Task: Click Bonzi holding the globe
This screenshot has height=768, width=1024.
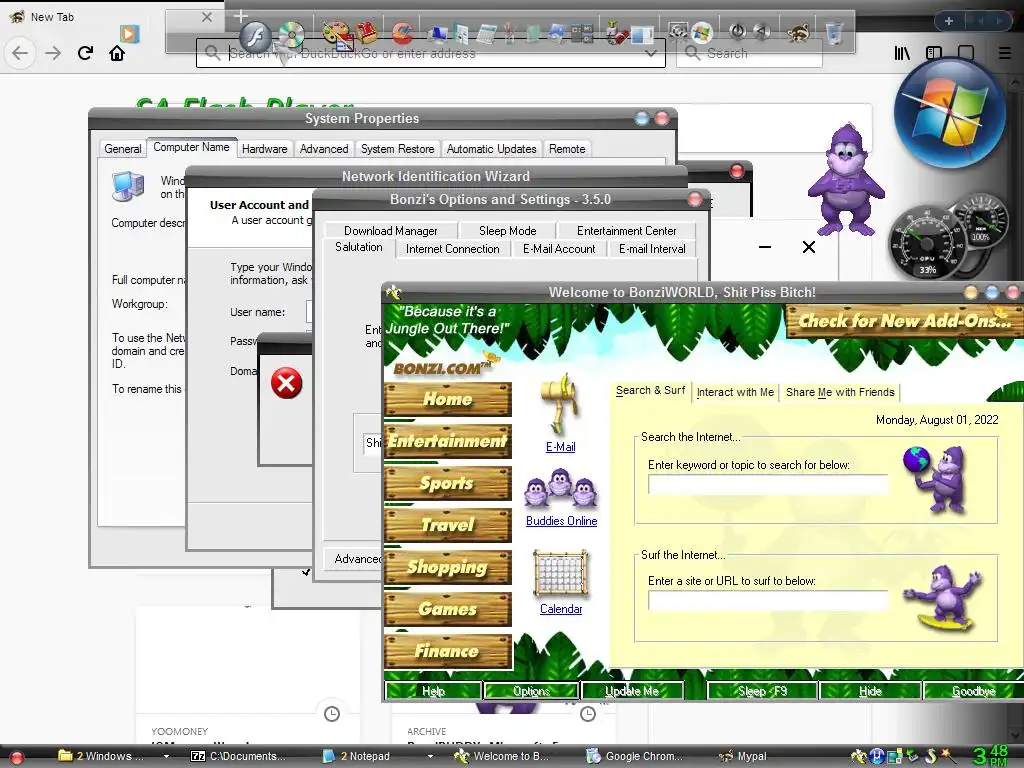Action: (935, 480)
